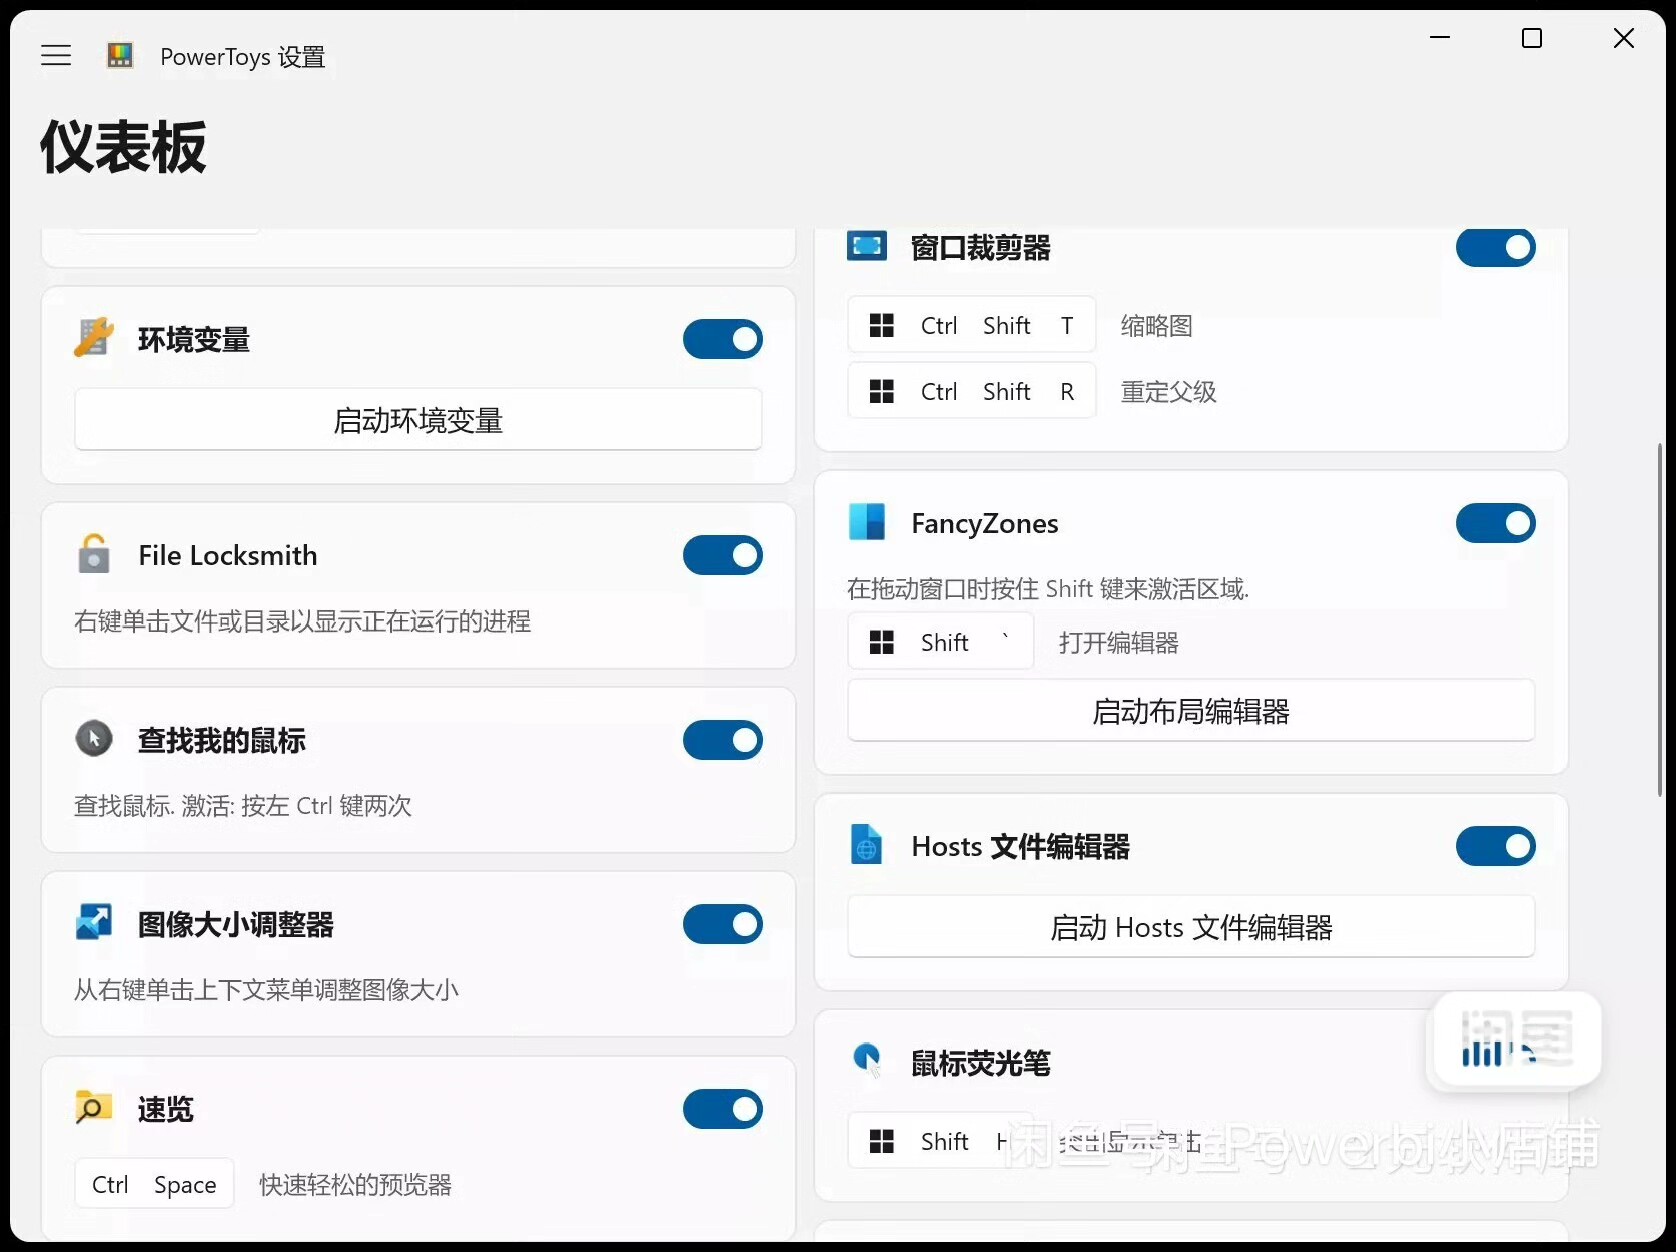1676x1252 pixels.
Task: Click the FancyZones Shift ` shortcut box
Action: point(940,642)
